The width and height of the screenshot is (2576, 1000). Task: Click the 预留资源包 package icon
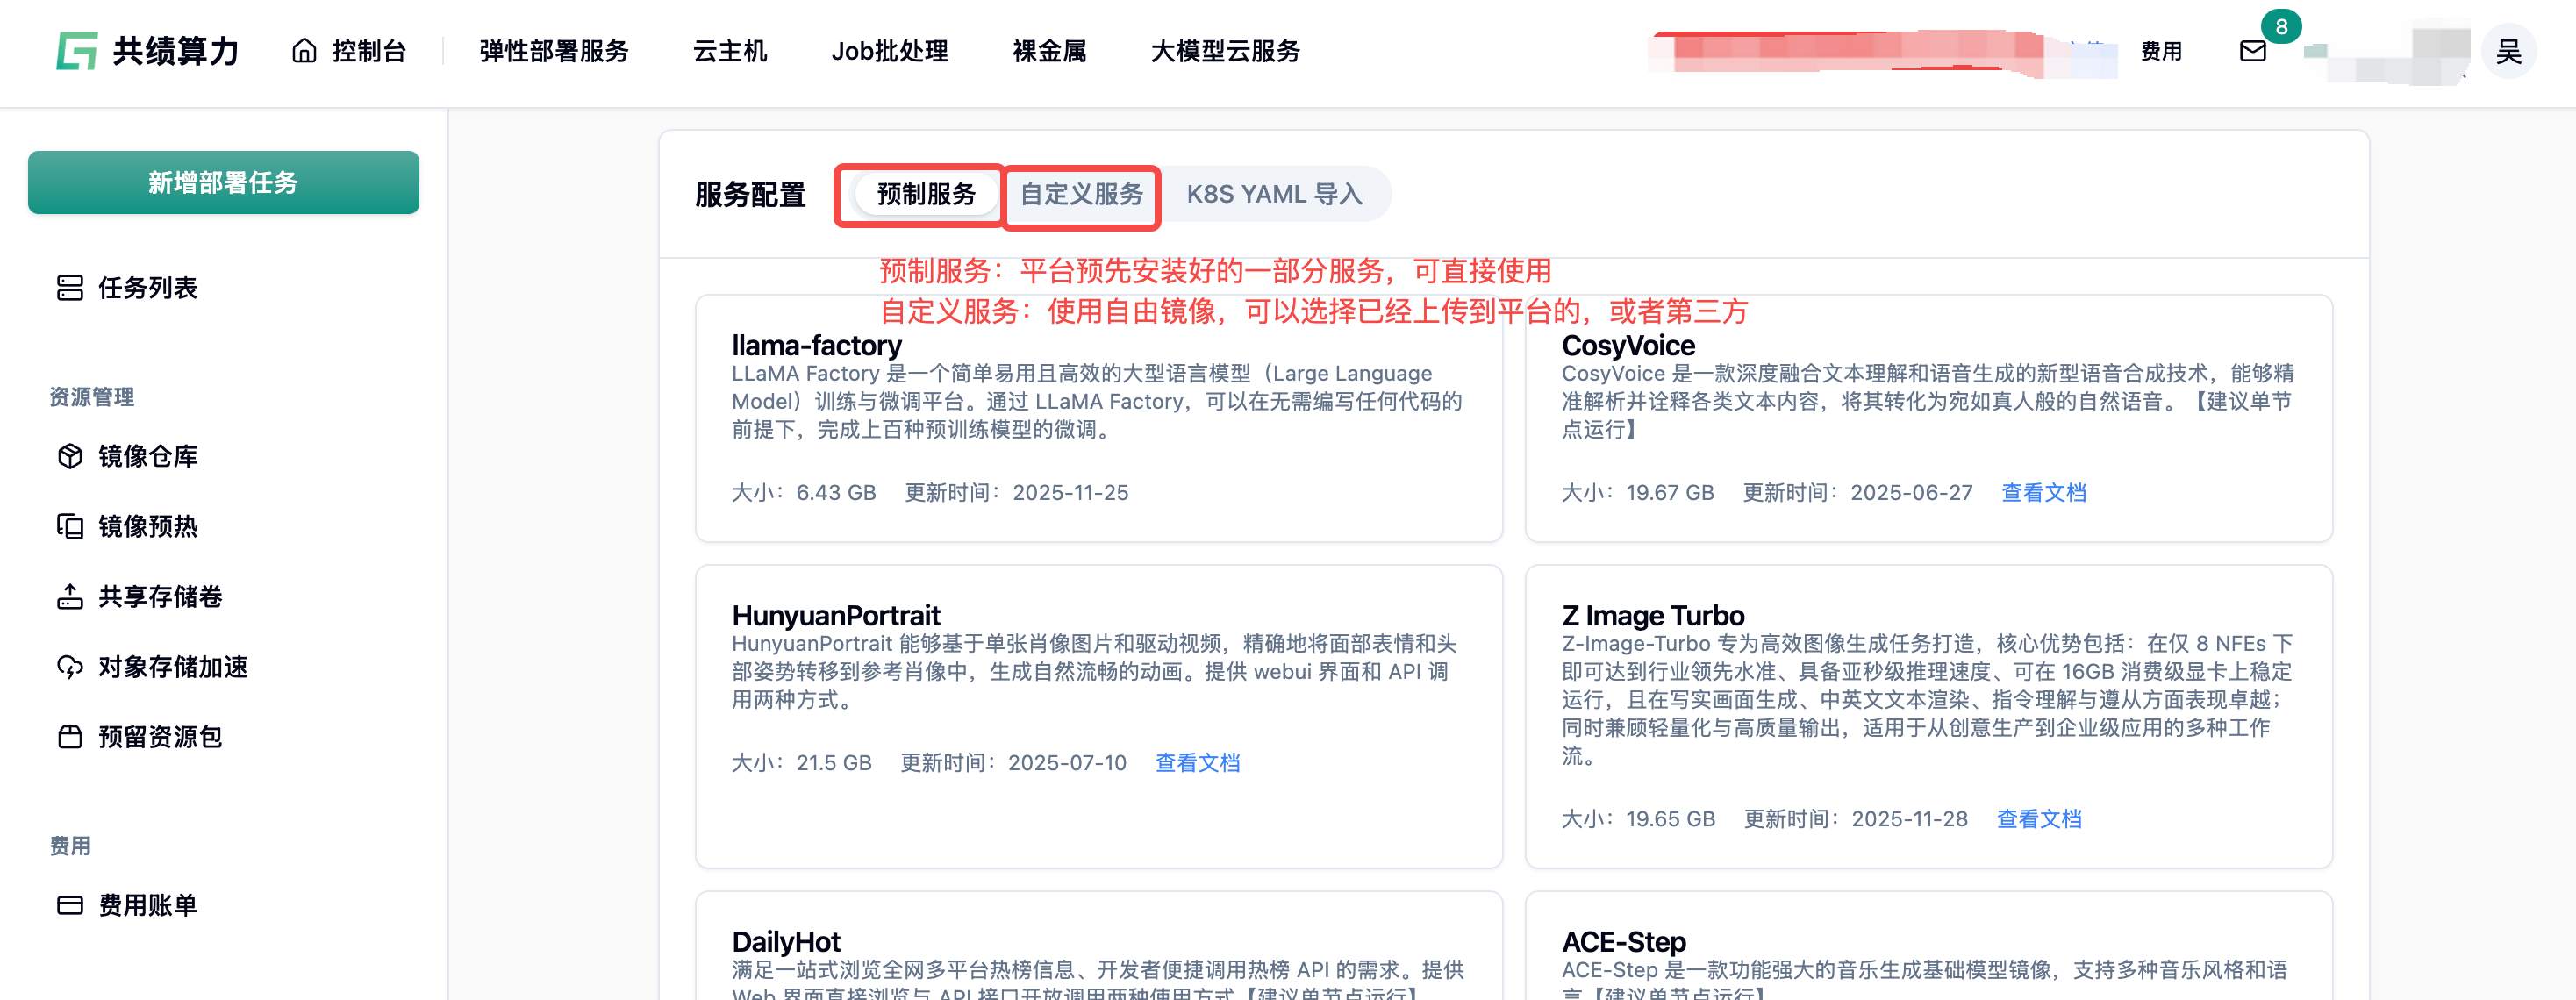pyautogui.click(x=70, y=737)
